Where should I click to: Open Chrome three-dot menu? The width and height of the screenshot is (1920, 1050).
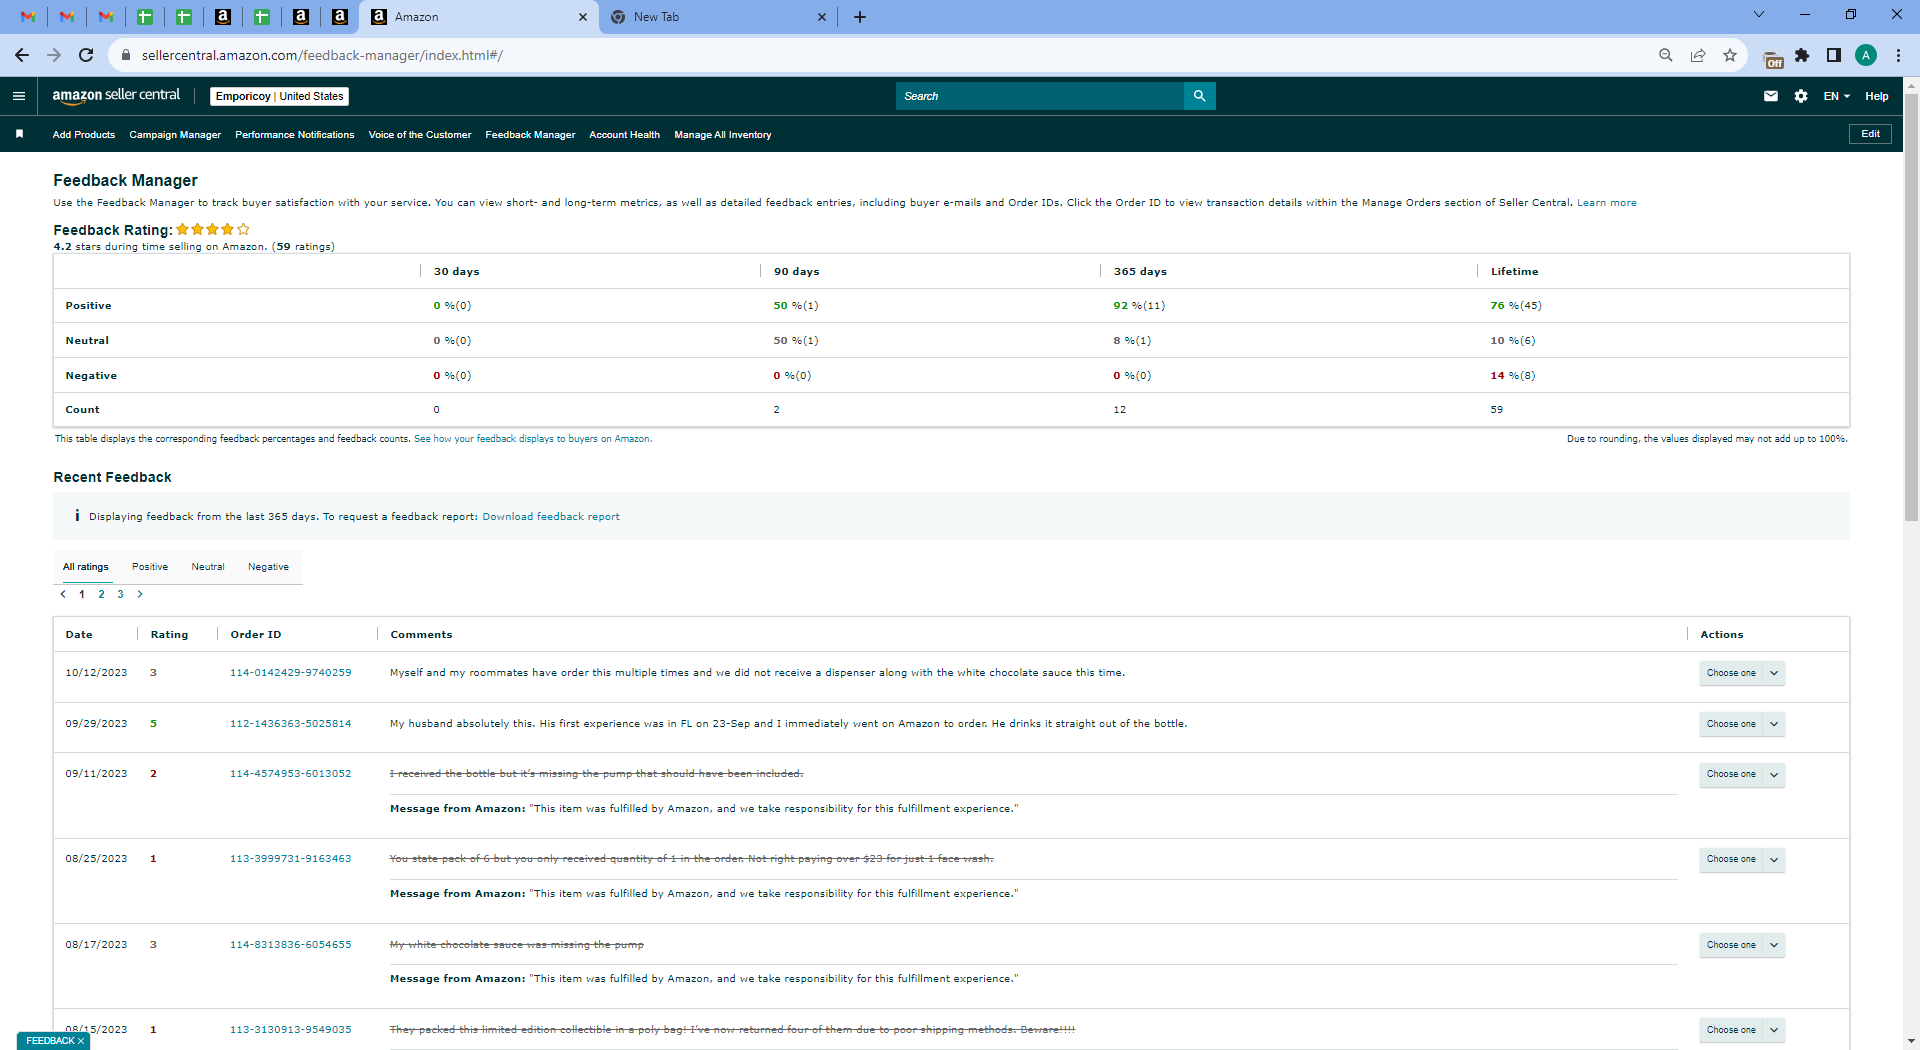pyautogui.click(x=1898, y=55)
